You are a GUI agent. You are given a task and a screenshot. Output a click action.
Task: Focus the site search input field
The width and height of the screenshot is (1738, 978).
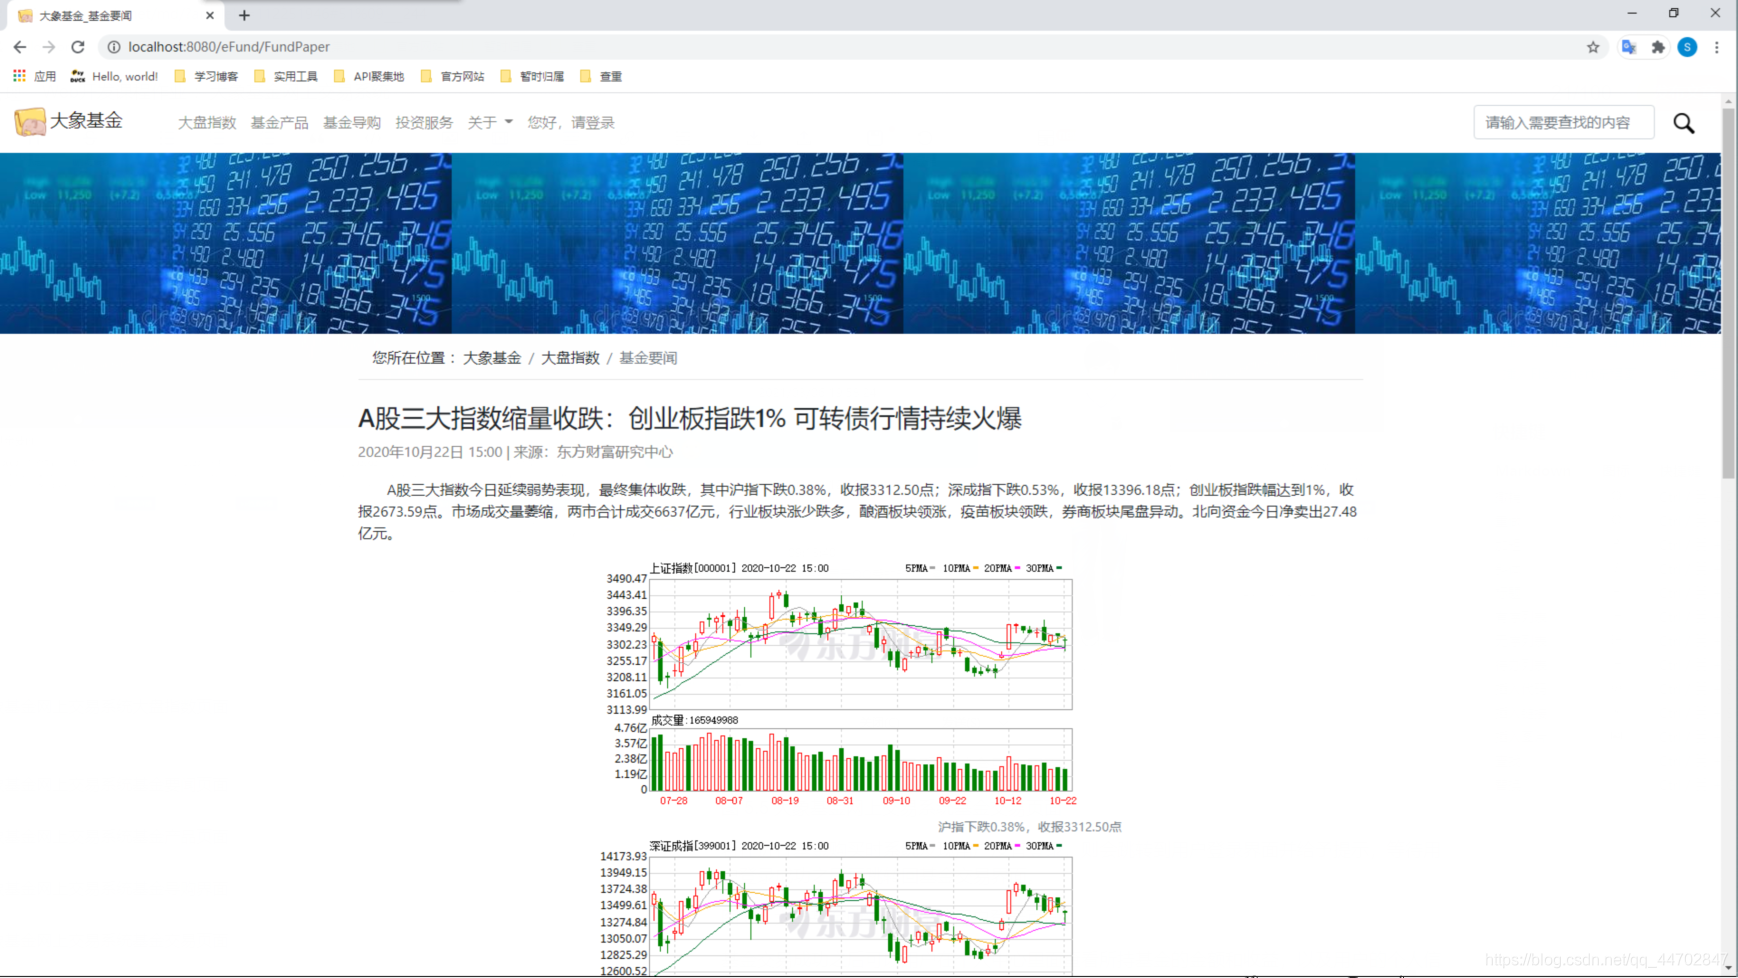pyautogui.click(x=1563, y=122)
